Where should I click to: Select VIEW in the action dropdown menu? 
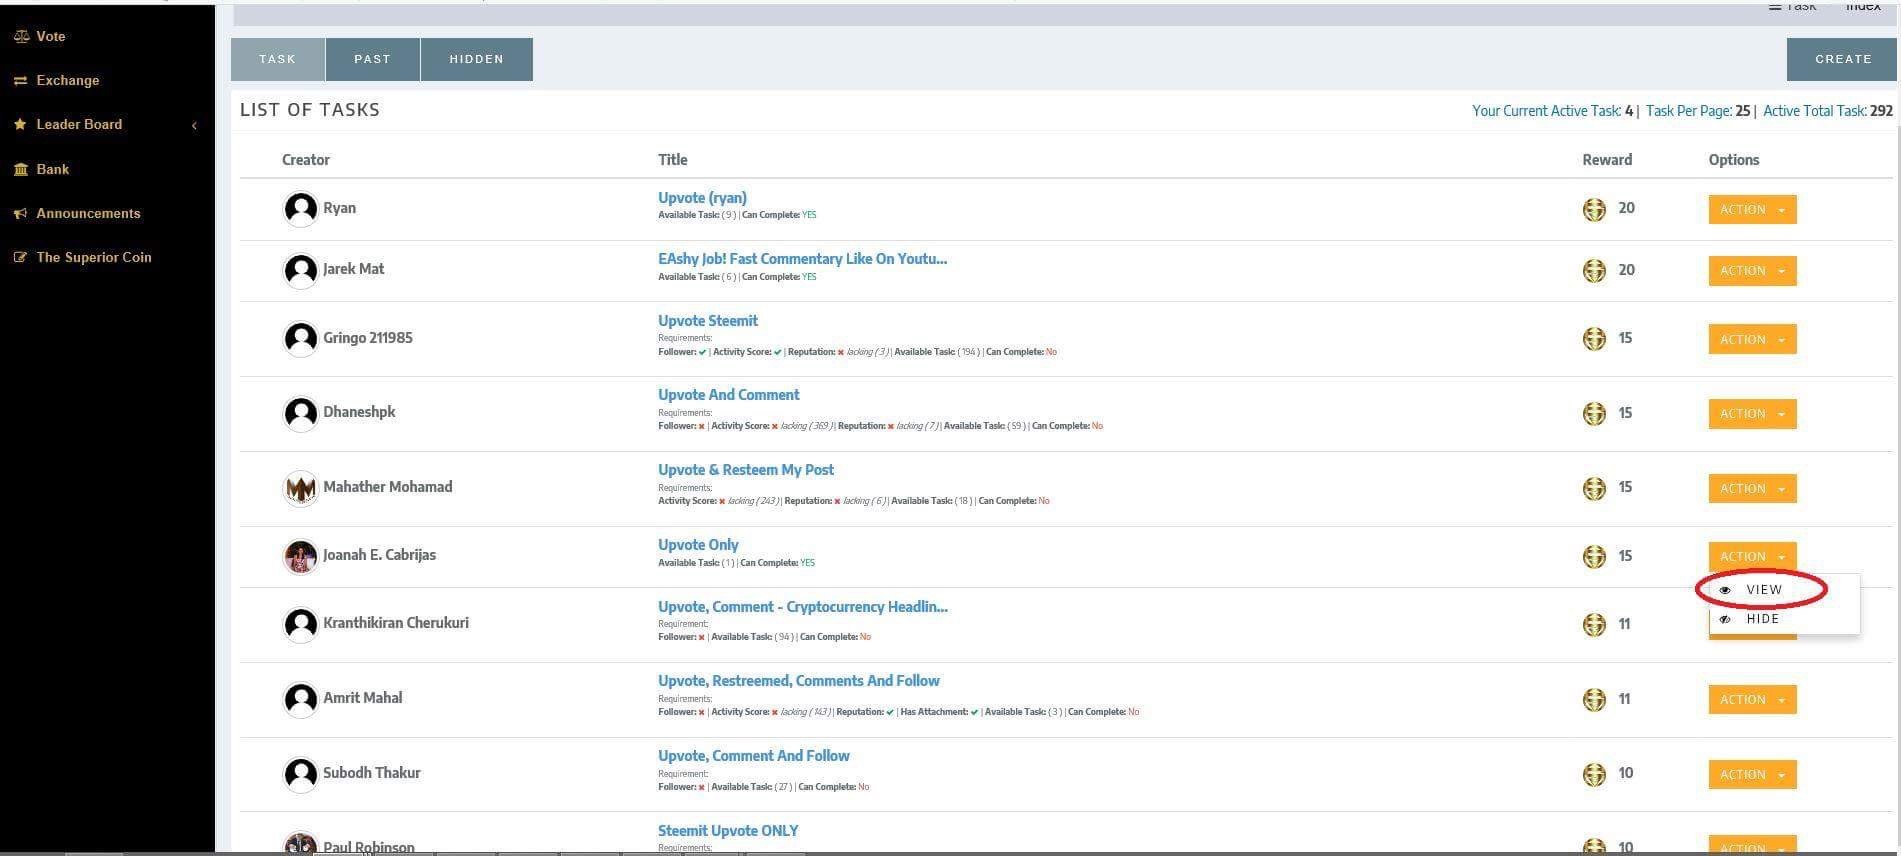coord(1764,589)
